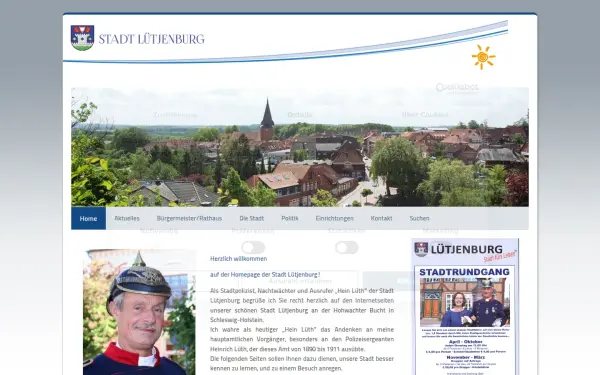Image resolution: width=600 pixels, height=375 pixels.
Task: Open the Aktuelles menu item
Action: [127, 218]
